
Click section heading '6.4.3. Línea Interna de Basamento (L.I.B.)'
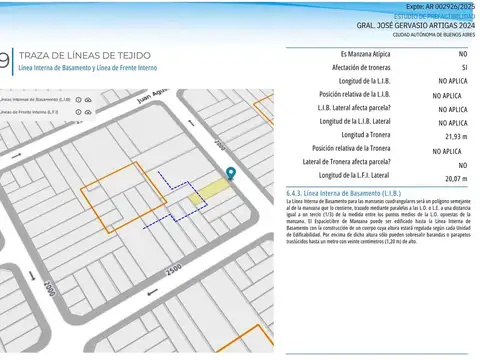pos(344,193)
